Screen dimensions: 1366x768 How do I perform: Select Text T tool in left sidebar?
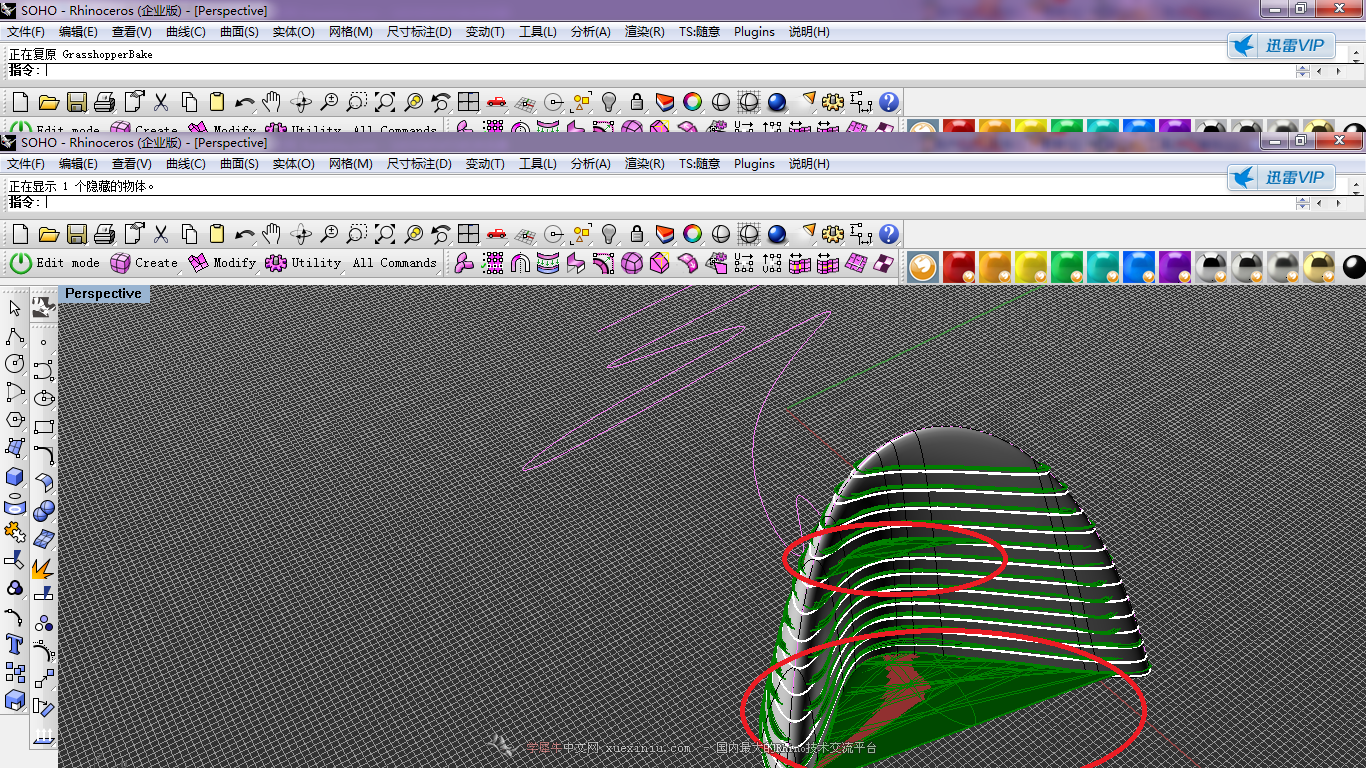(x=15, y=644)
